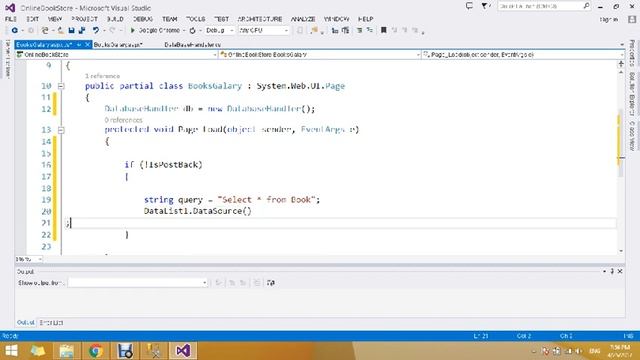Open the VIEW menu
Image resolution: width=640 pixels, height=360 pixels.
tap(55, 19)
